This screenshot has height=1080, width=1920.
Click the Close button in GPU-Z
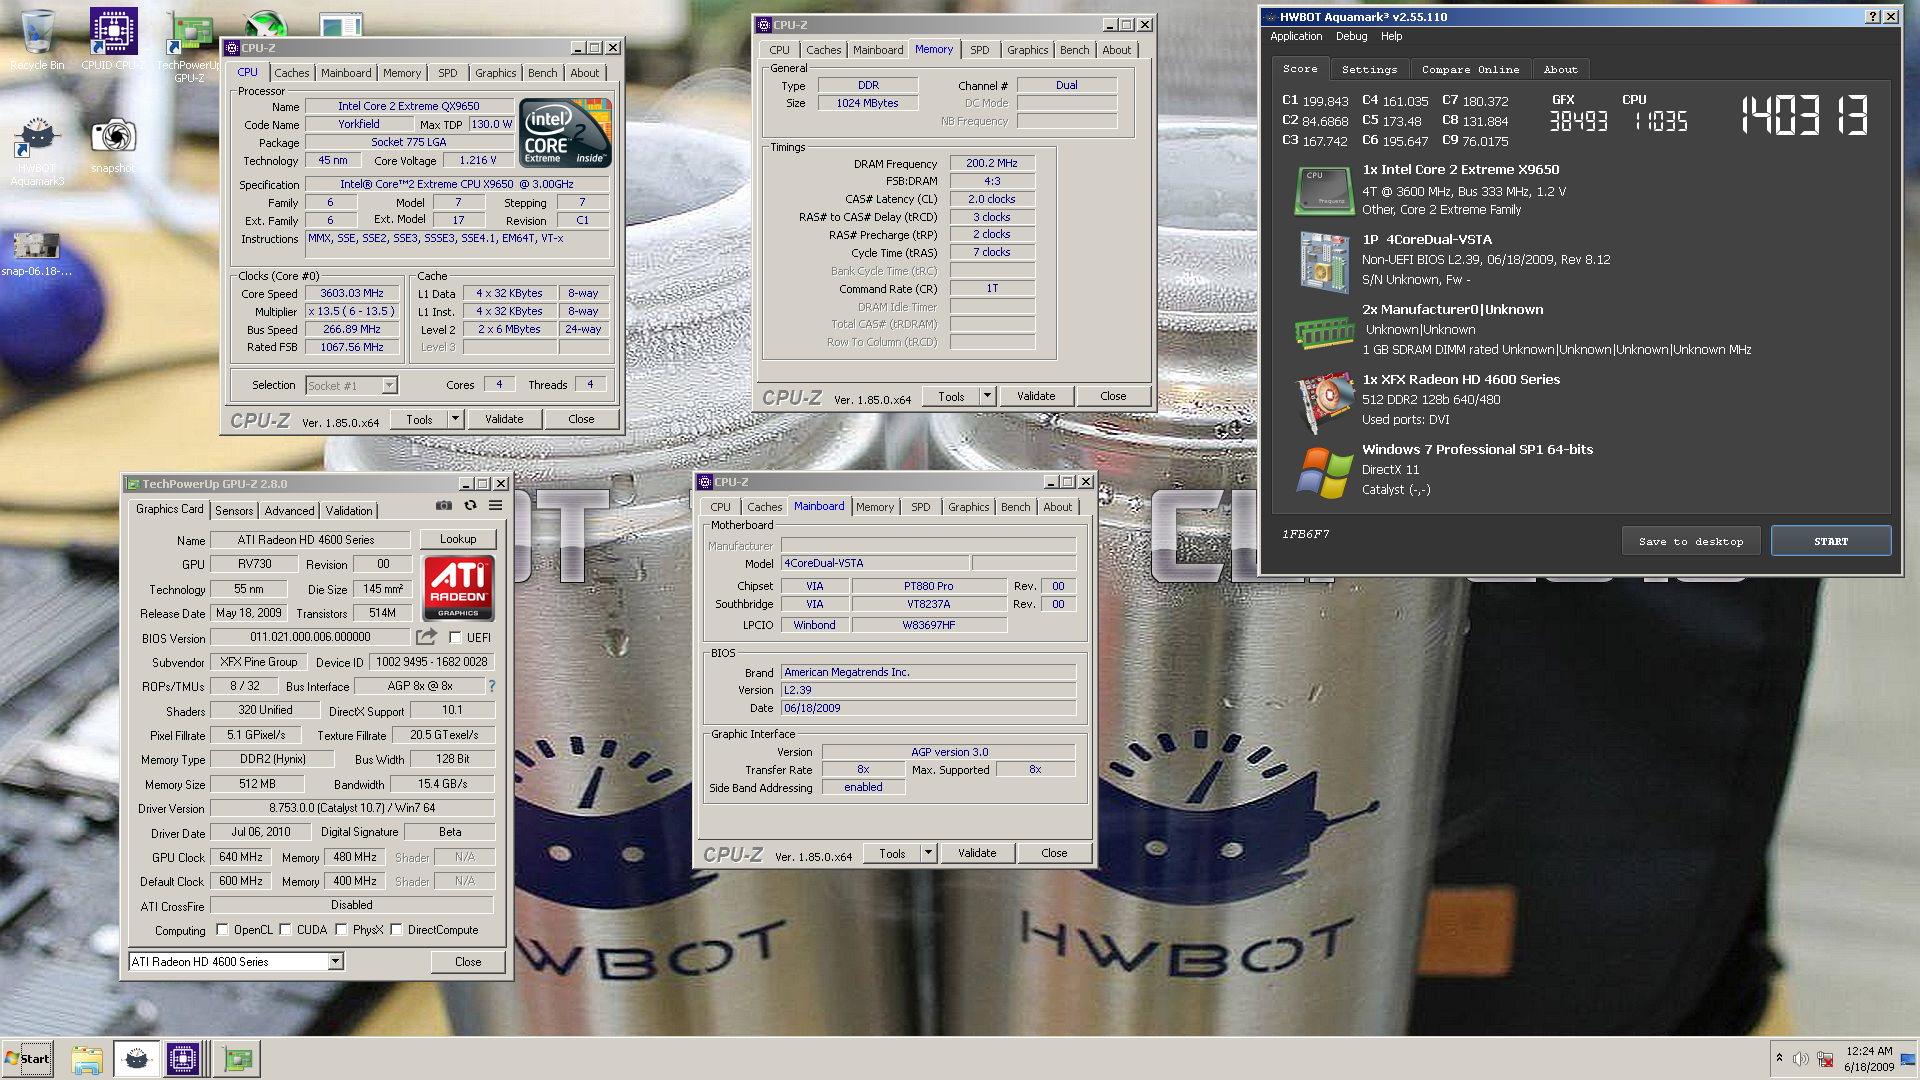coord(468,961)
